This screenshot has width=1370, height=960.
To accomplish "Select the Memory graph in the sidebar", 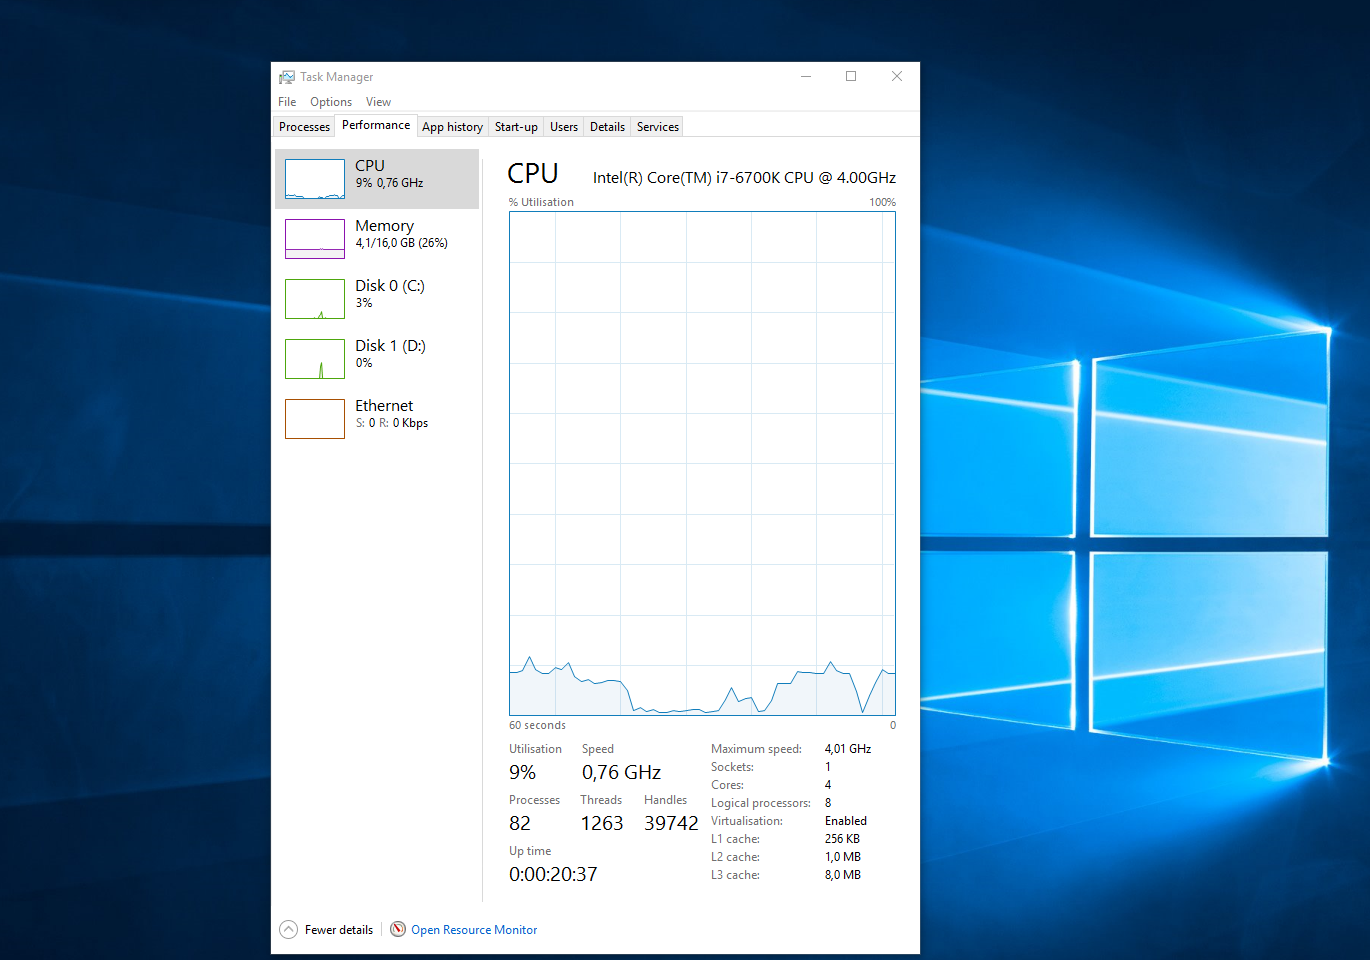I will coord(378,238).
